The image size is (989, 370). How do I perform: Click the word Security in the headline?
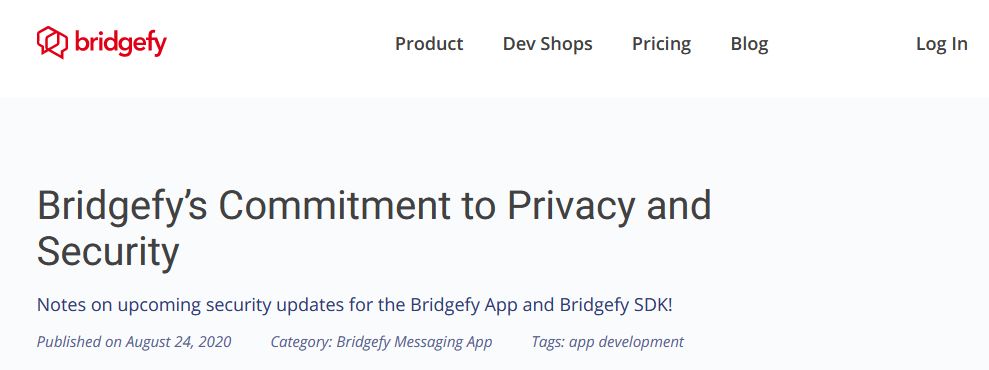point(108,251)
